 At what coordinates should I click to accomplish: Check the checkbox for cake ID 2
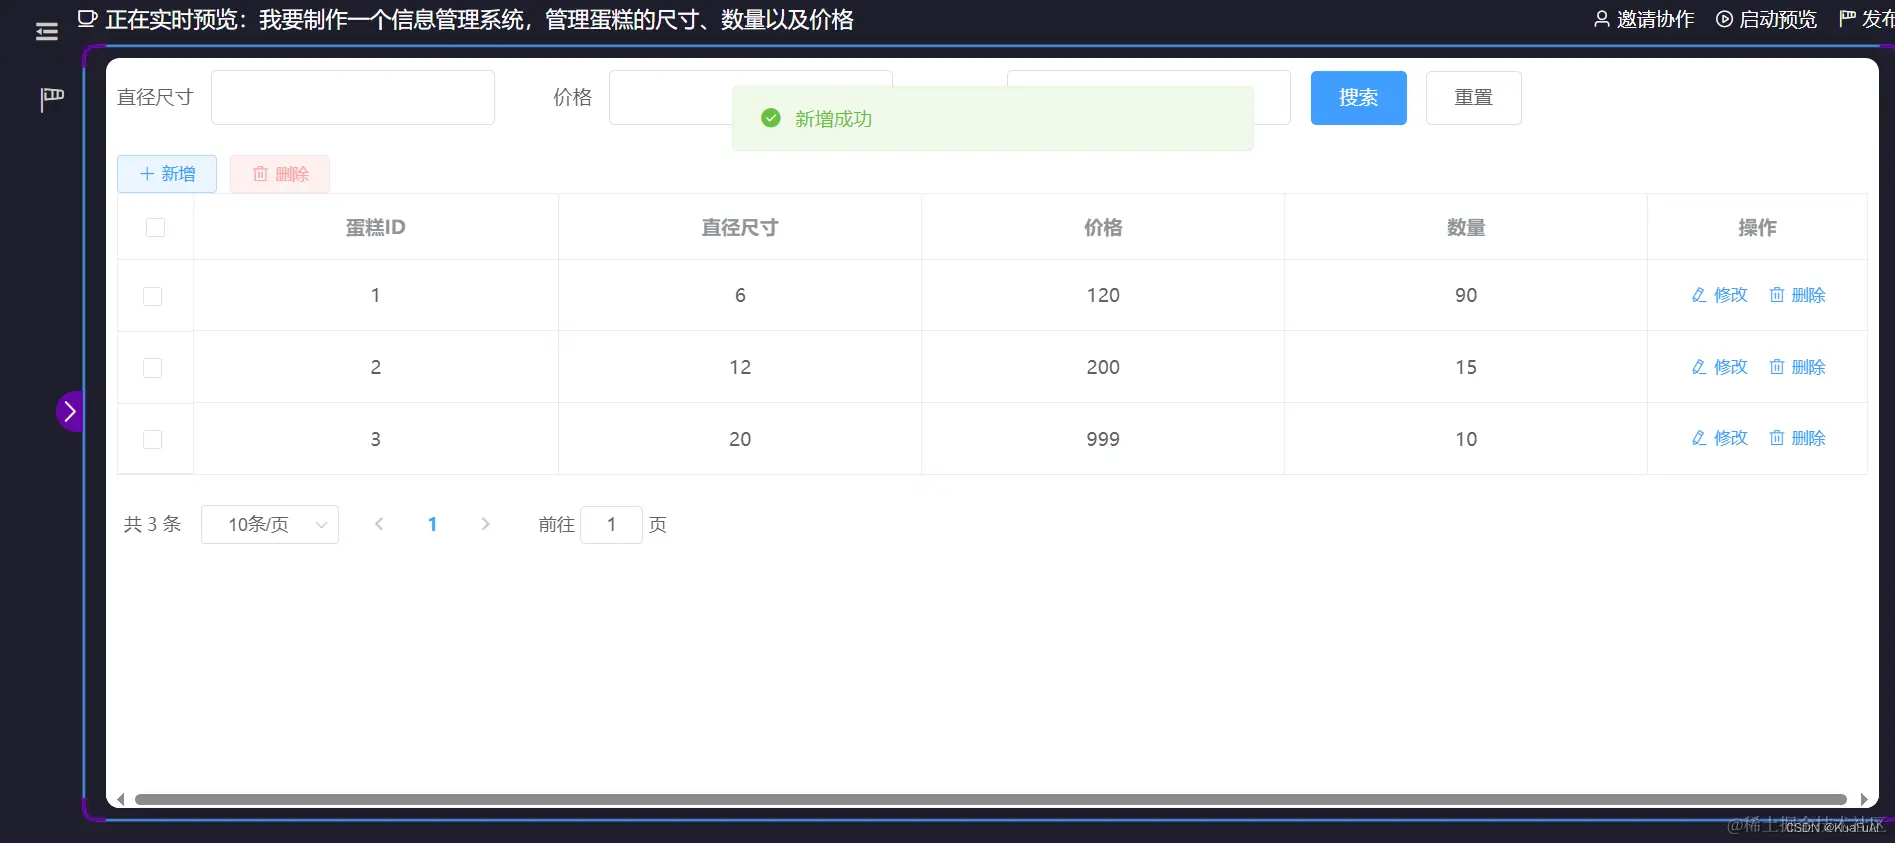pyautogui.click(x=152, y=368)
